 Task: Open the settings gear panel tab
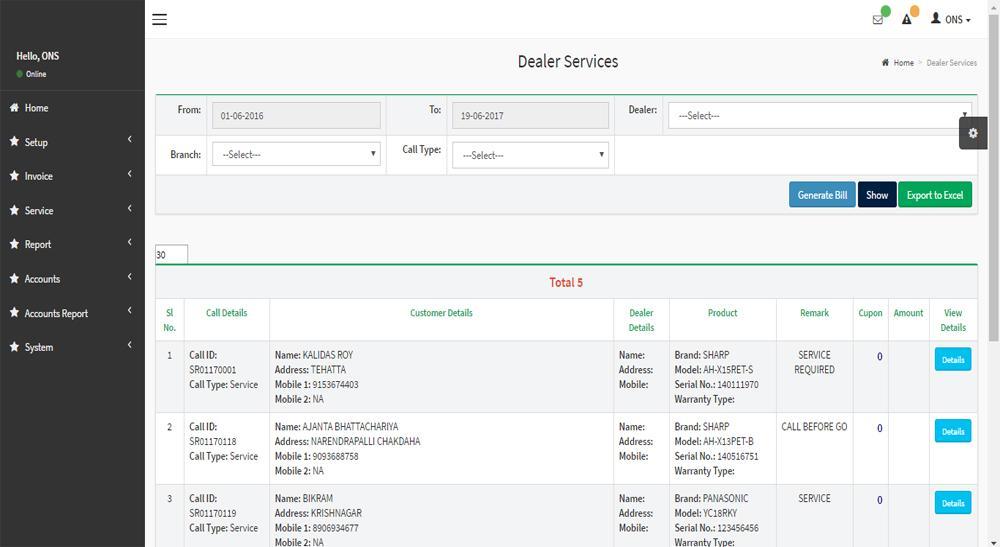[973, 133]
